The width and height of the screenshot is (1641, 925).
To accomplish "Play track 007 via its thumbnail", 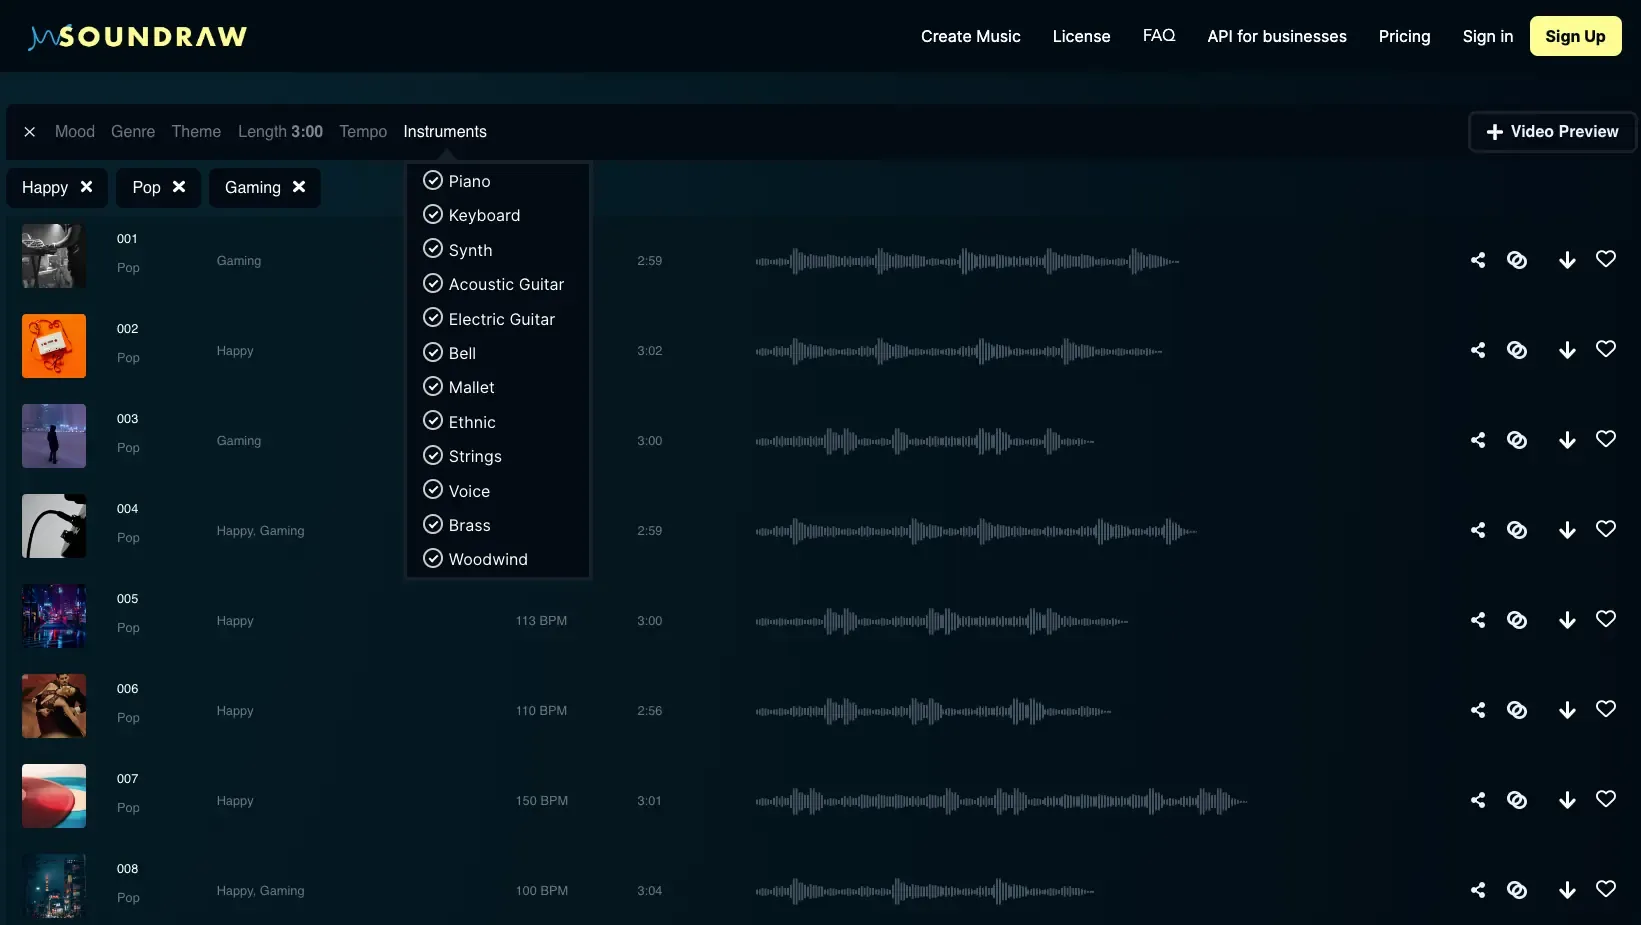I will 54,796.
